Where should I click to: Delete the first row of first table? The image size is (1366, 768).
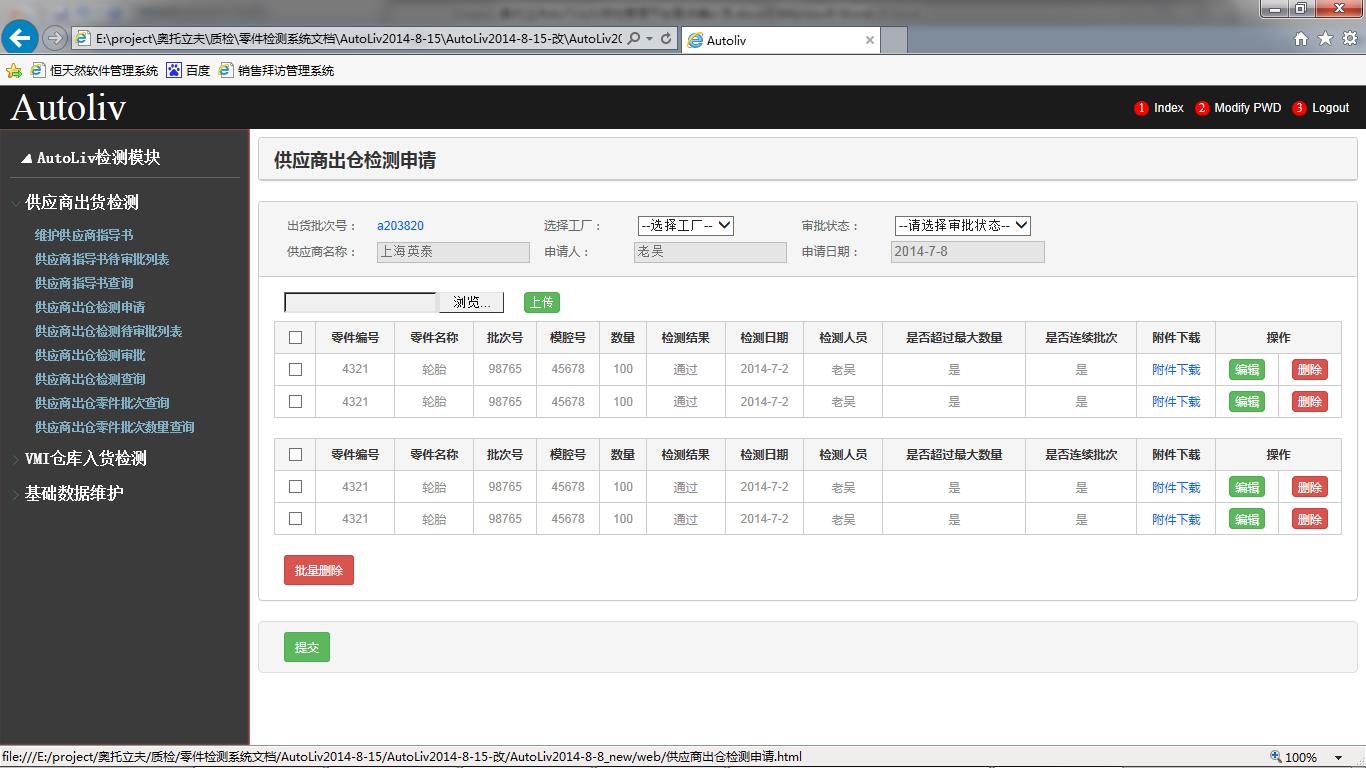[x=1310, y=370]
